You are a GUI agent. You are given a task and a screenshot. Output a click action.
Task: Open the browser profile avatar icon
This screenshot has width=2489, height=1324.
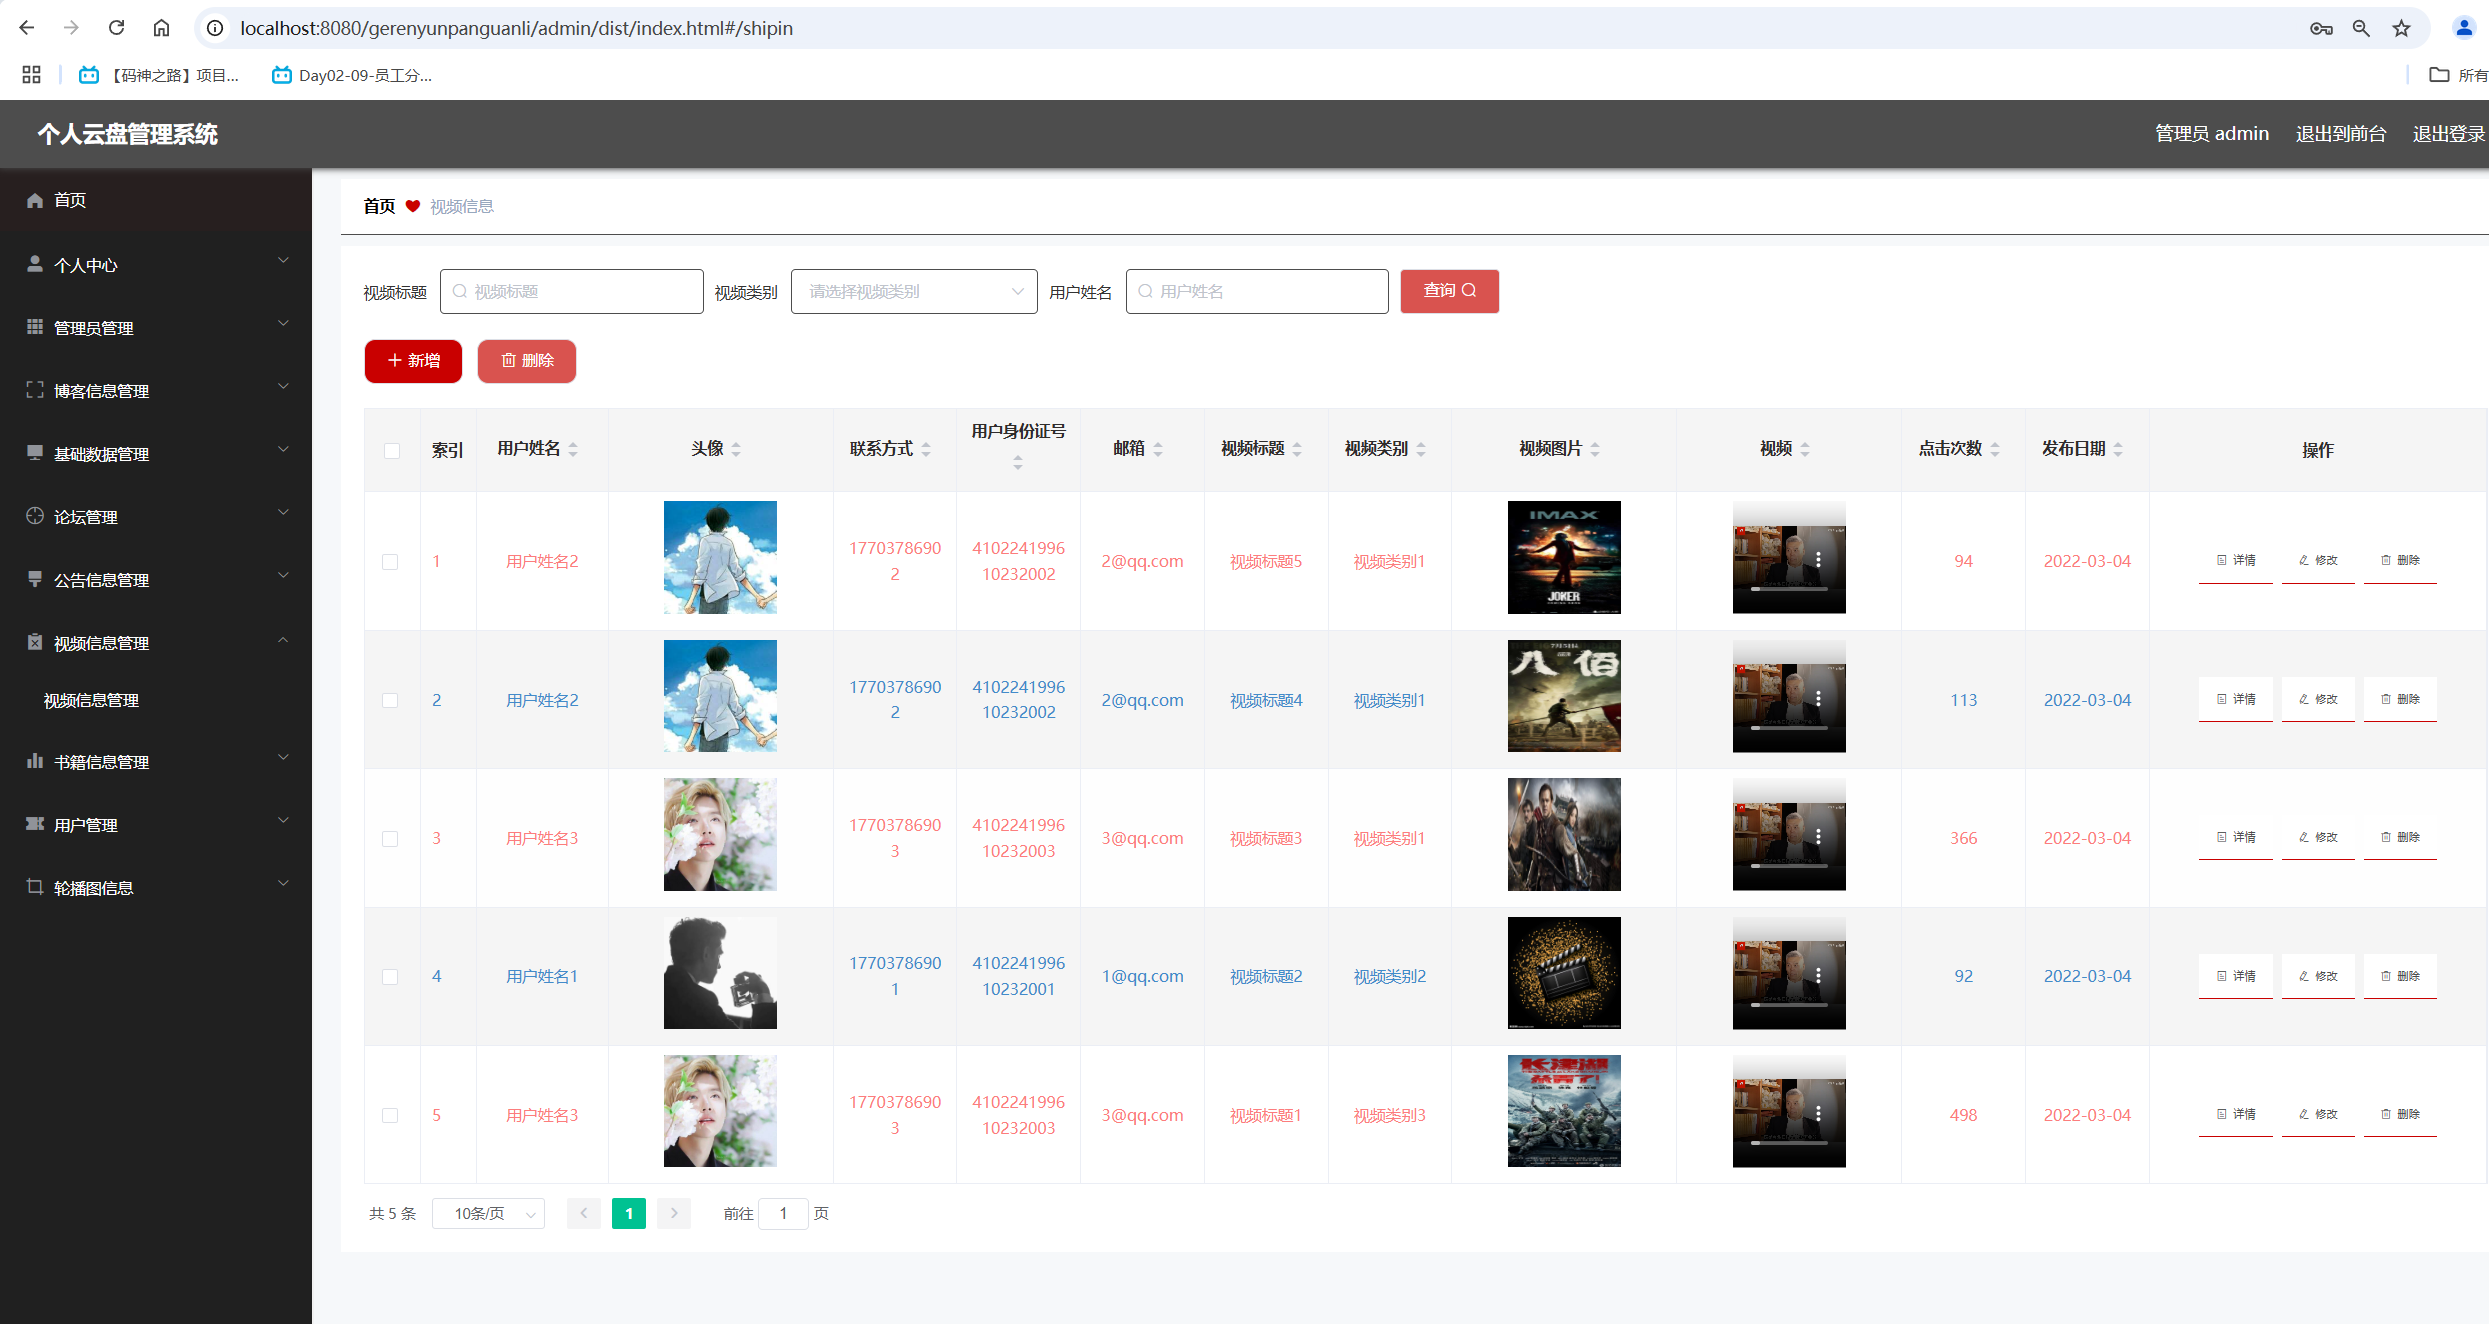pyautogui.click(x=2463, y=28)
